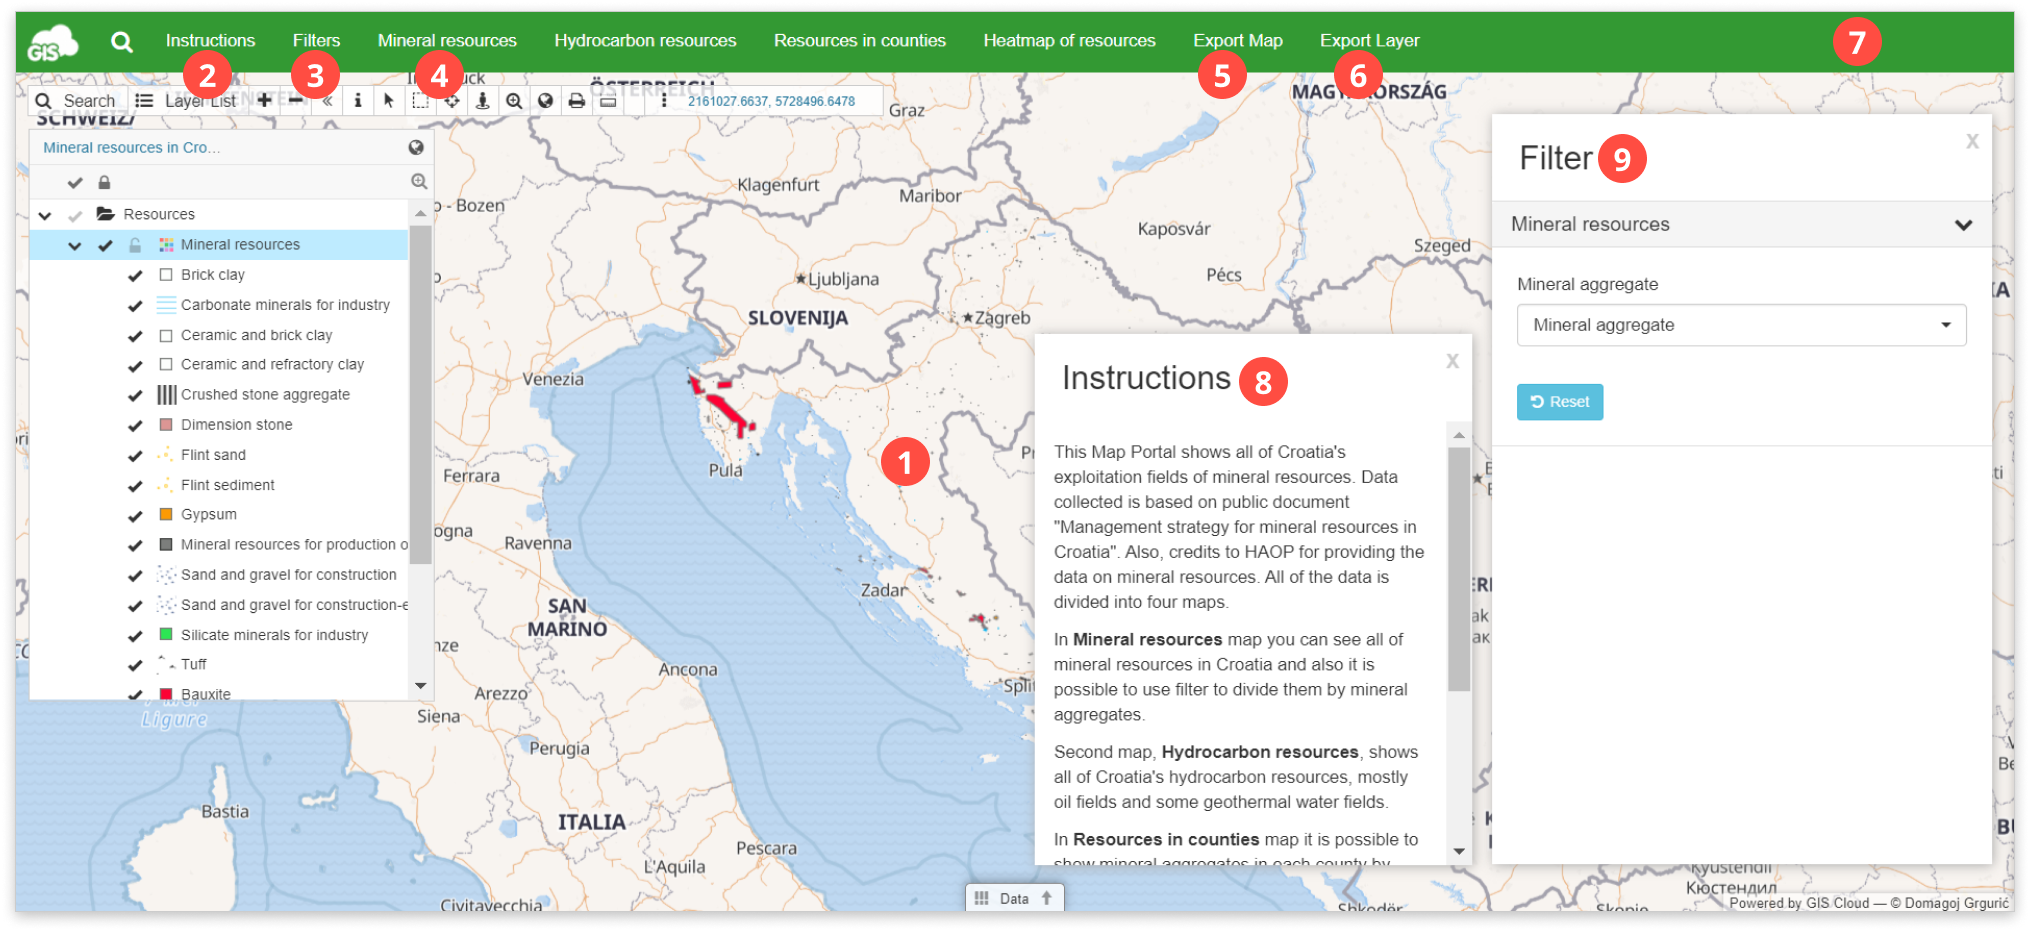Image resolution: width=2030 pixels, height=932 pixels.
Task: Activate the measure tool
Action: 608,100
